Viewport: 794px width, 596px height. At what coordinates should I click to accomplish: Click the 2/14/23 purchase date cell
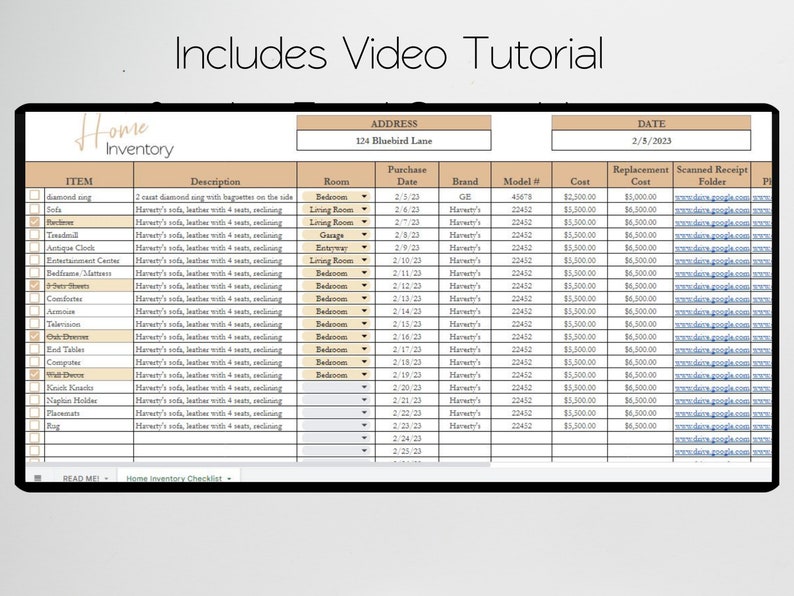(x=407, y=311)
